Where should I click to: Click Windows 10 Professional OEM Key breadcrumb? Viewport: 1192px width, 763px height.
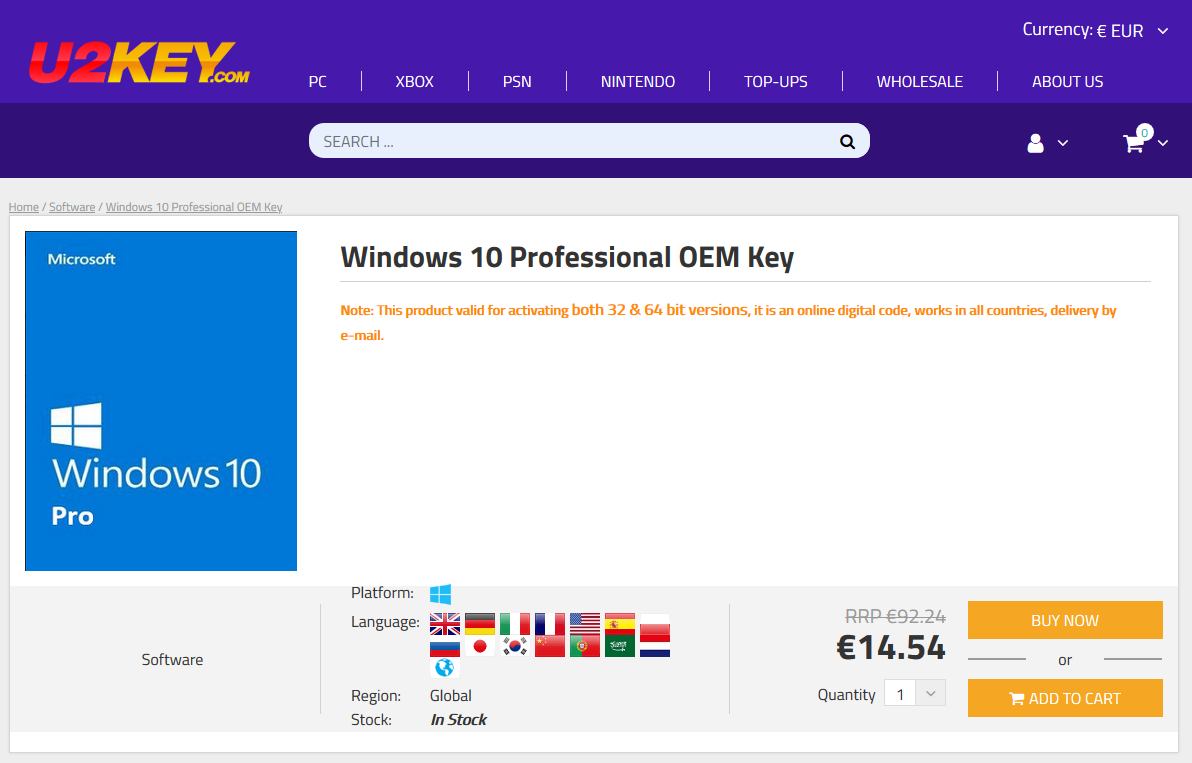(x=194, y=207)
